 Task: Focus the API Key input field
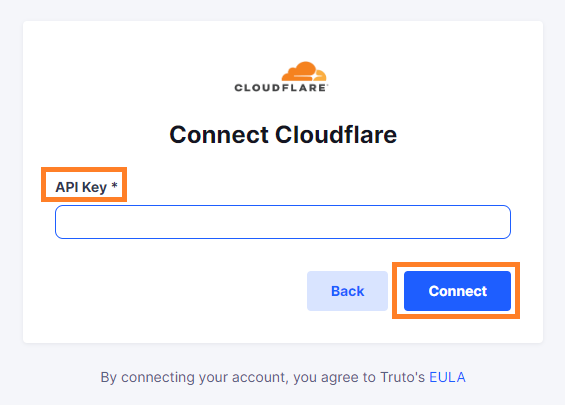(283, 222)
